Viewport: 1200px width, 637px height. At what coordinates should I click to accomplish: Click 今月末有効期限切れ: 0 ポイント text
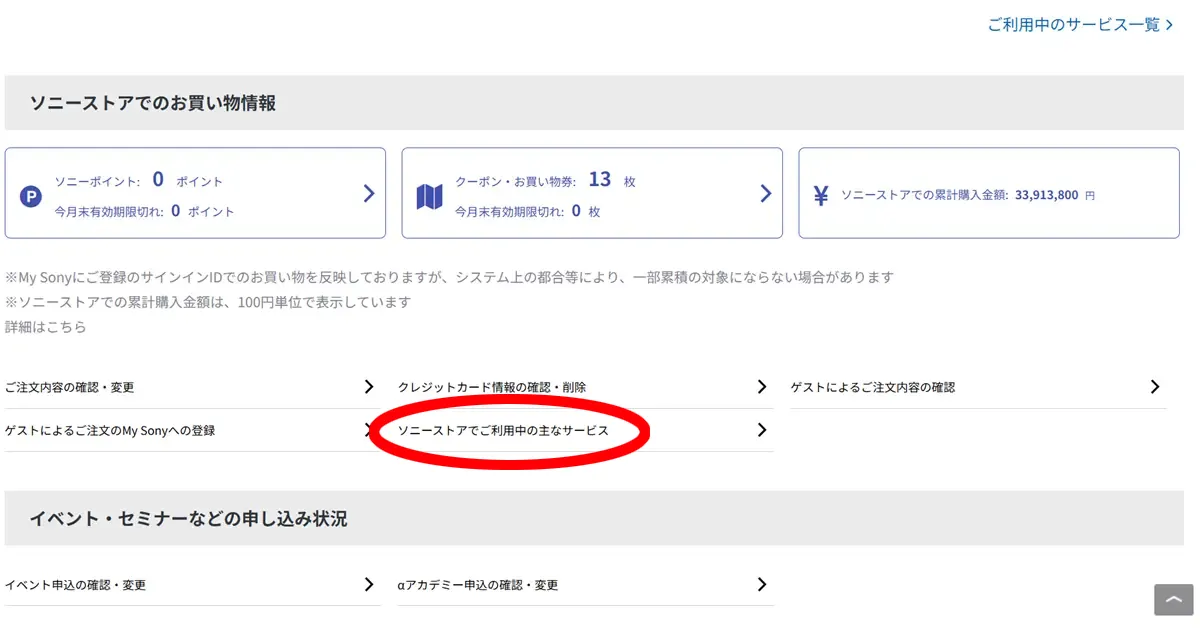coord(145,211)
